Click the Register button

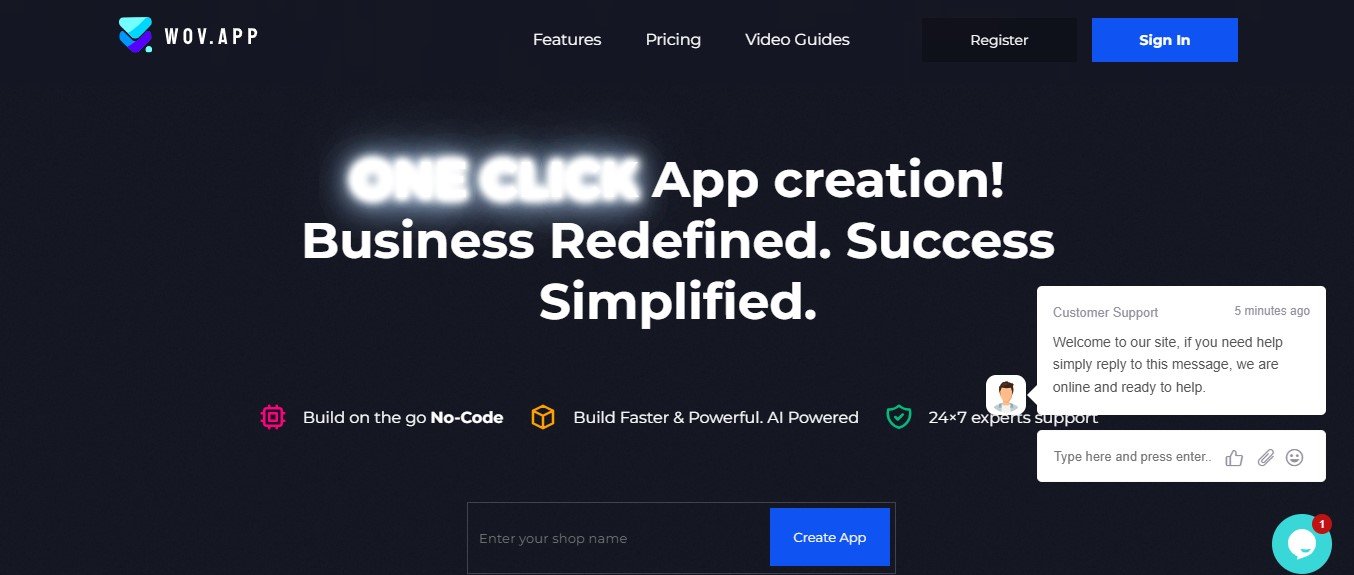tap(999, 40)
